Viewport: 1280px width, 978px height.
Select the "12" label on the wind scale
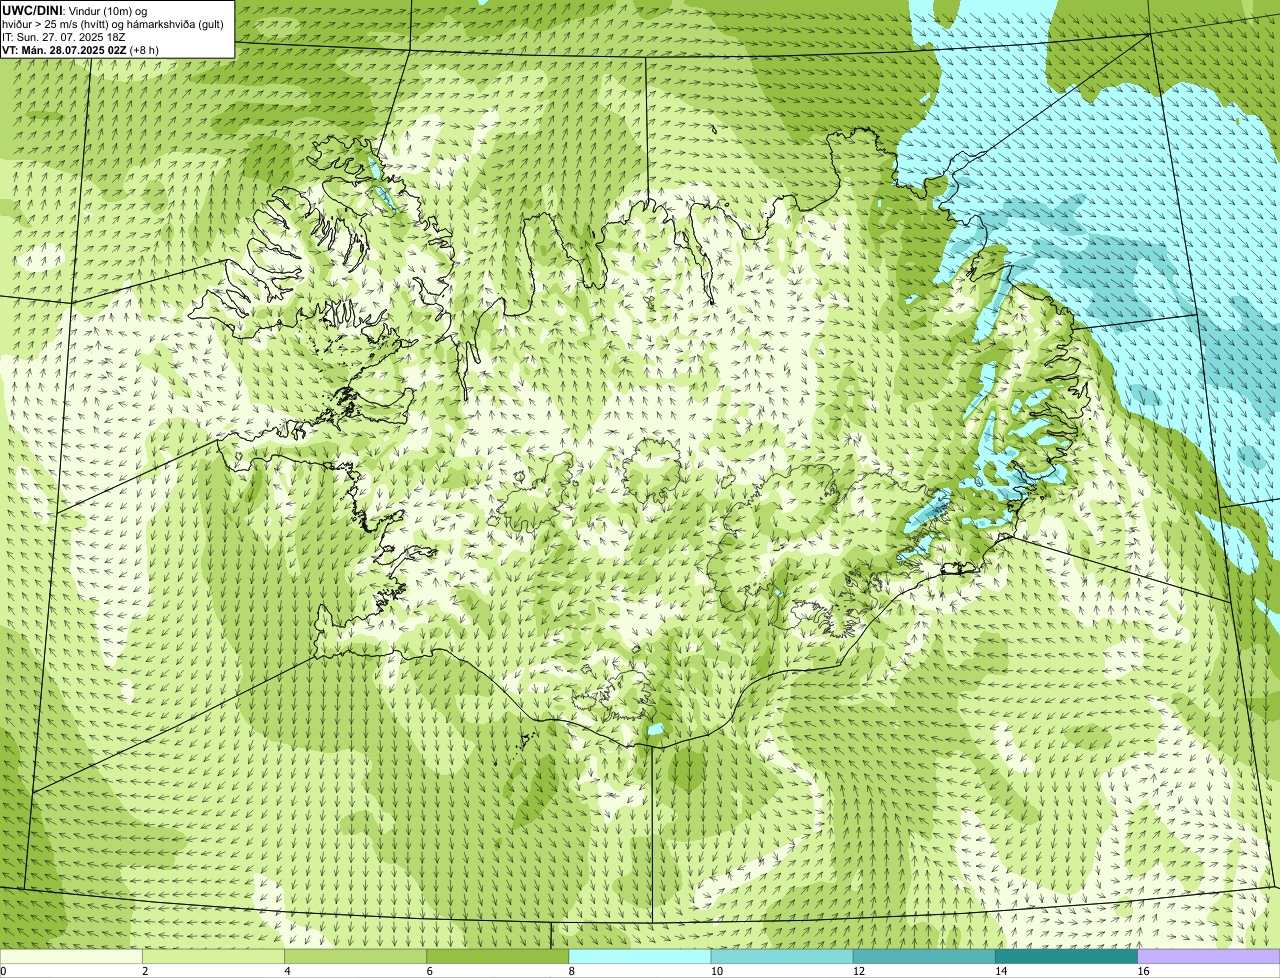coord(859,971)
